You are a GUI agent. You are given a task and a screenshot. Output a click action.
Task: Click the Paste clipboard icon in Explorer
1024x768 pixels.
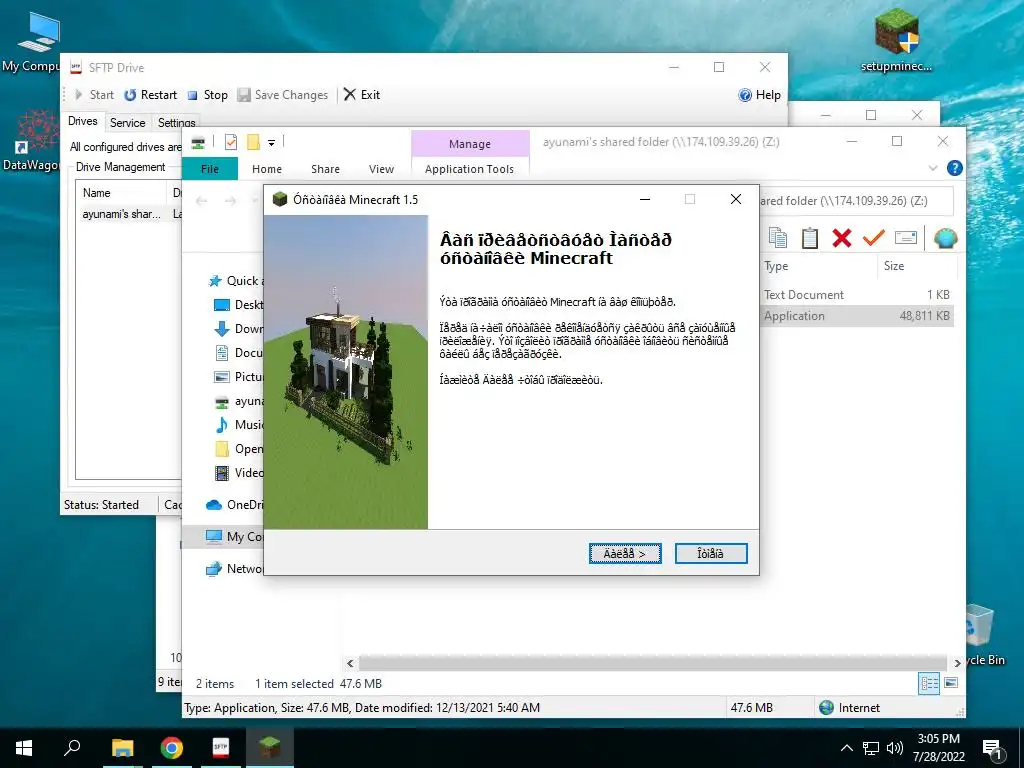coord(810,238)
